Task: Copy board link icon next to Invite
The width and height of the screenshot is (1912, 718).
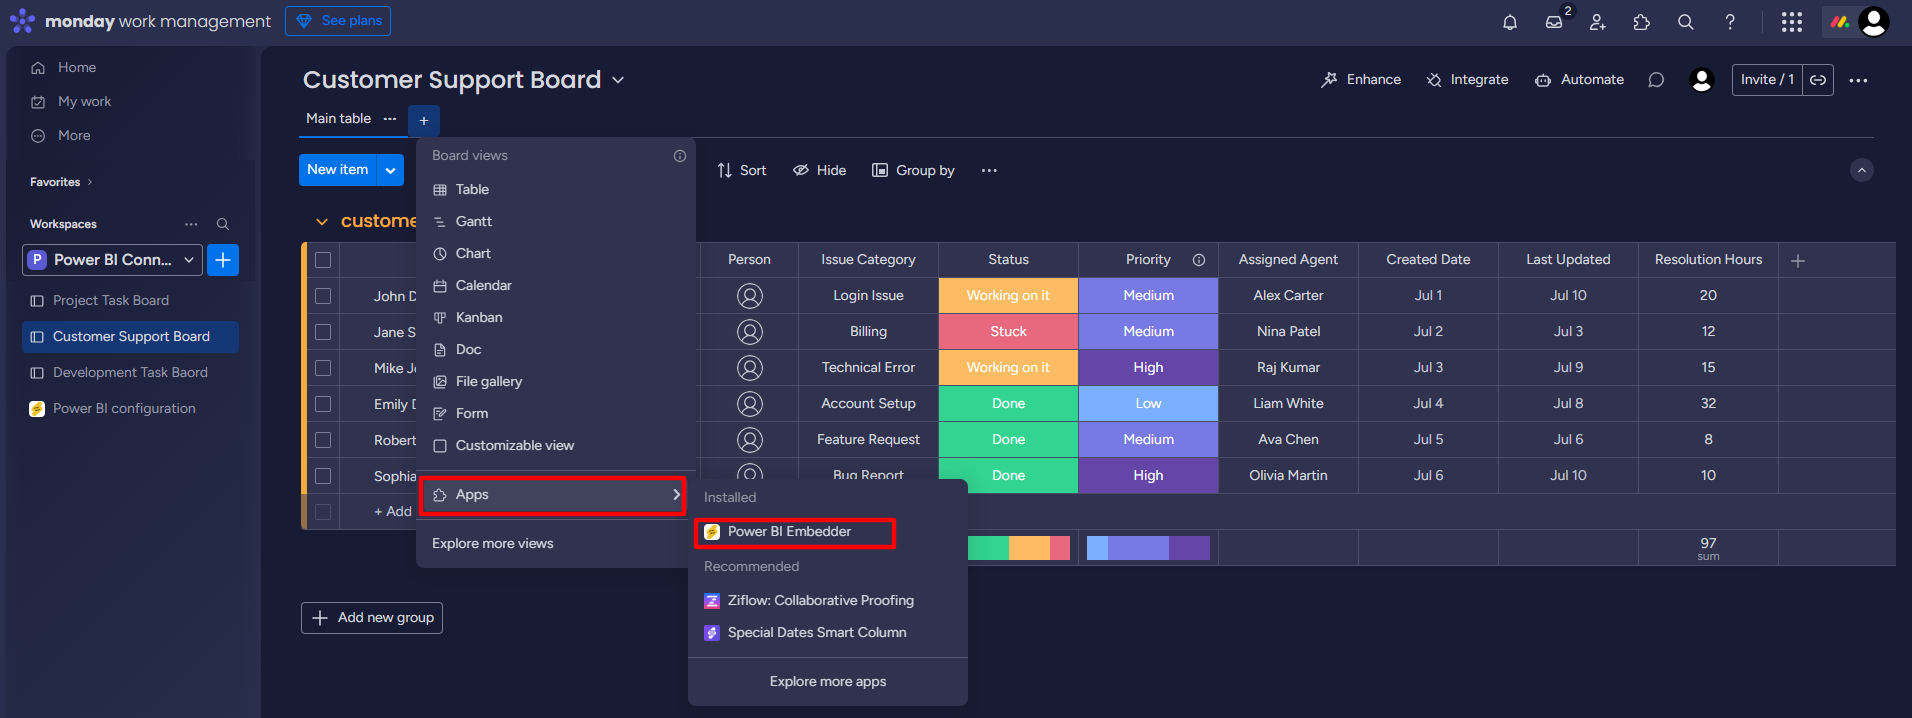Action: [1818, 80]
